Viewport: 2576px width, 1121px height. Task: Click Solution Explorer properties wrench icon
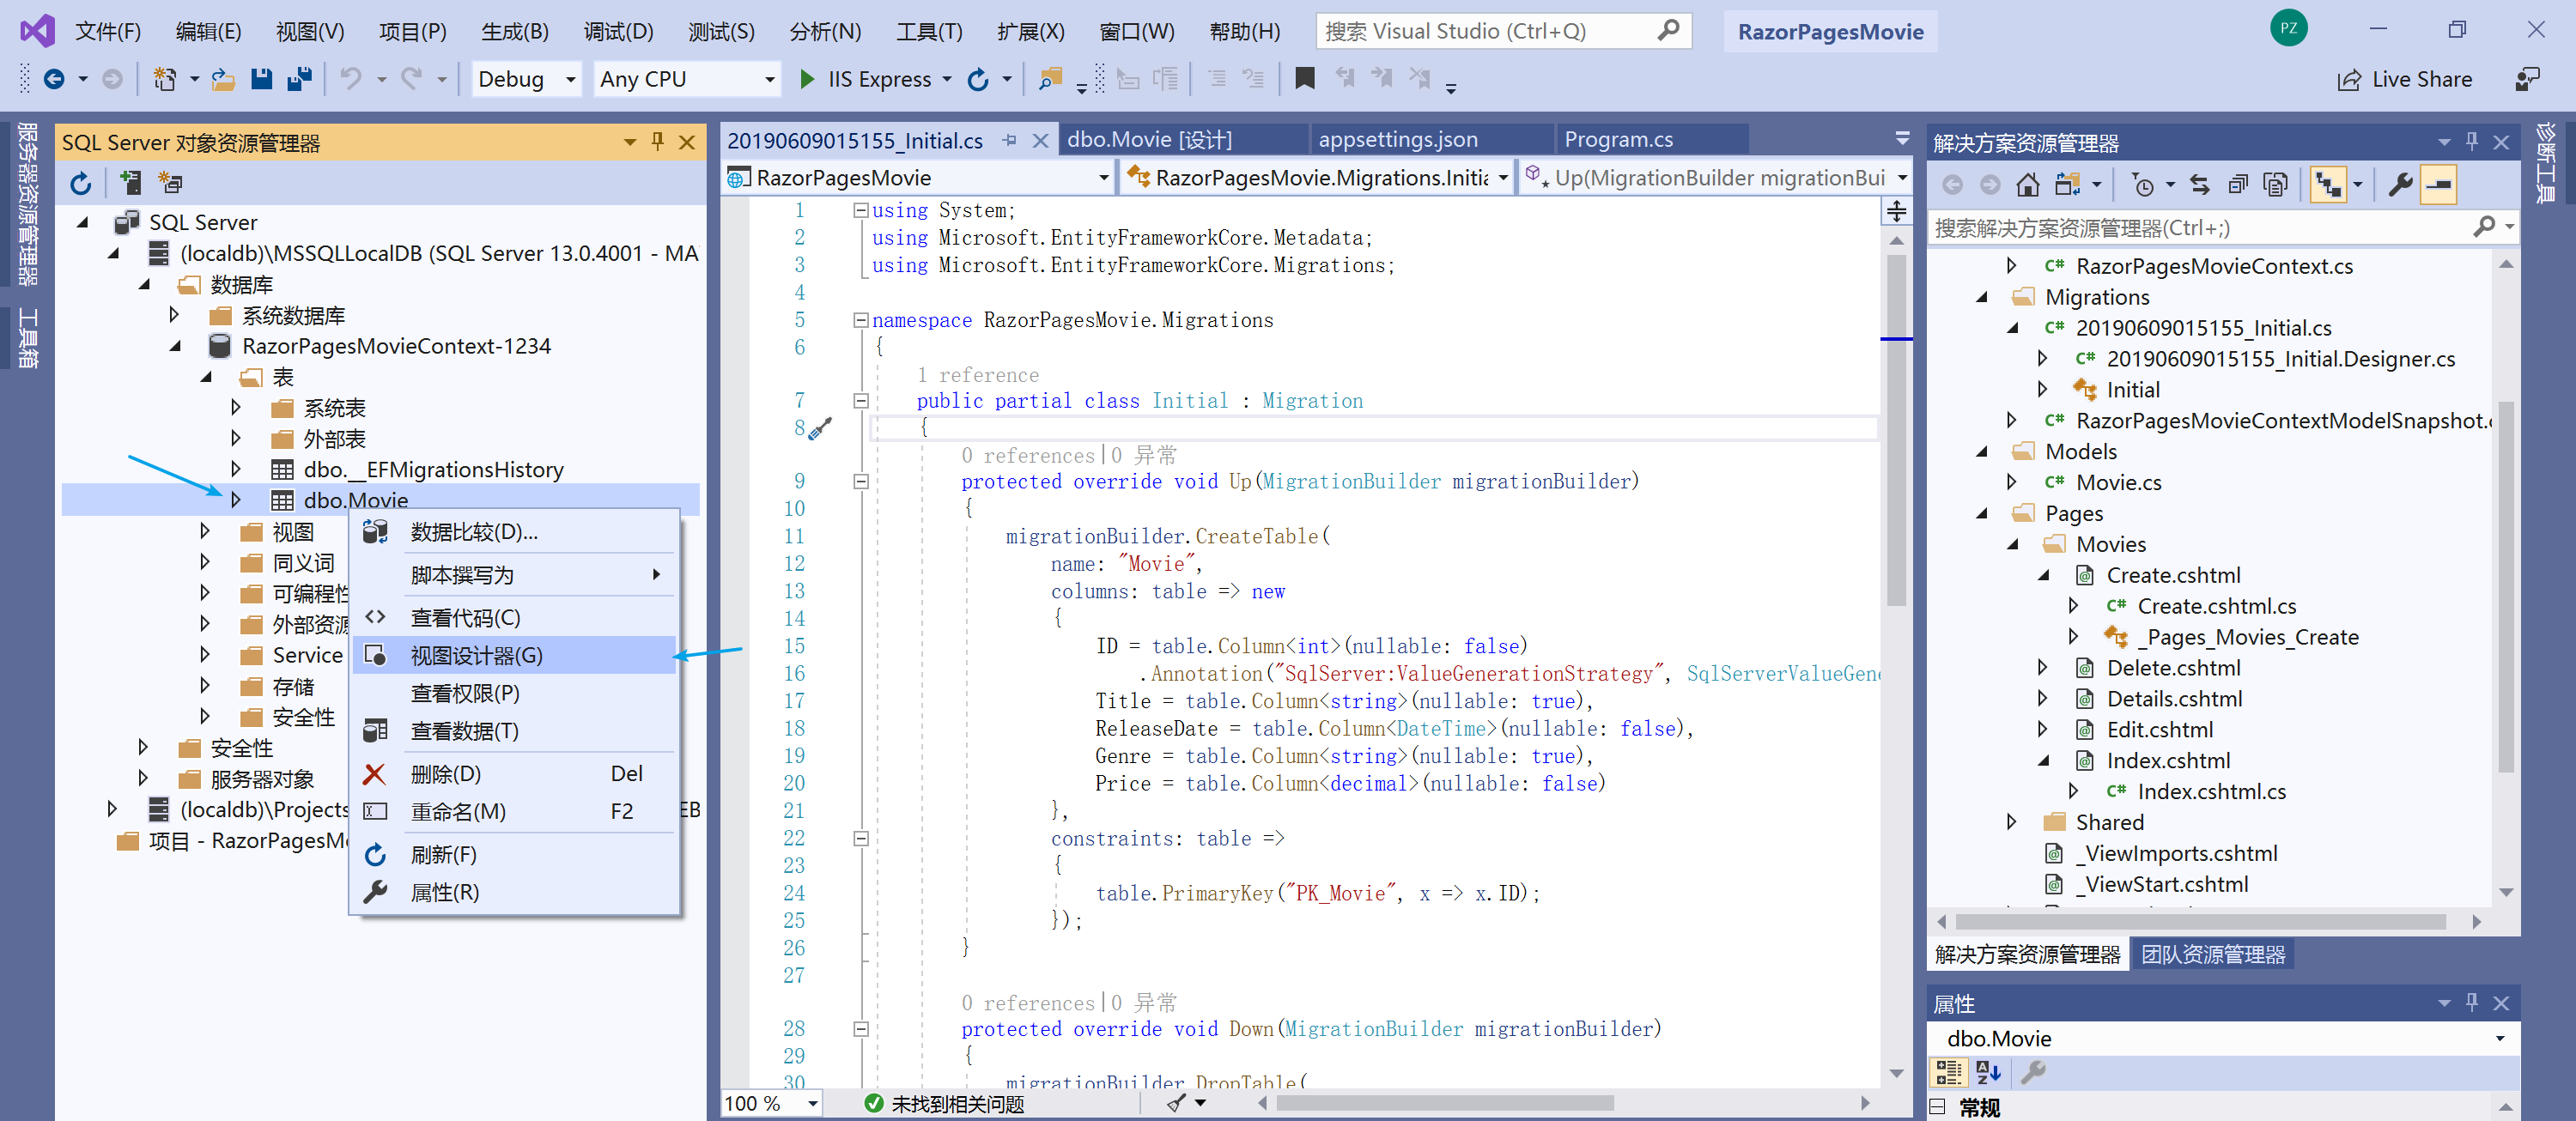coord(2400,185)
